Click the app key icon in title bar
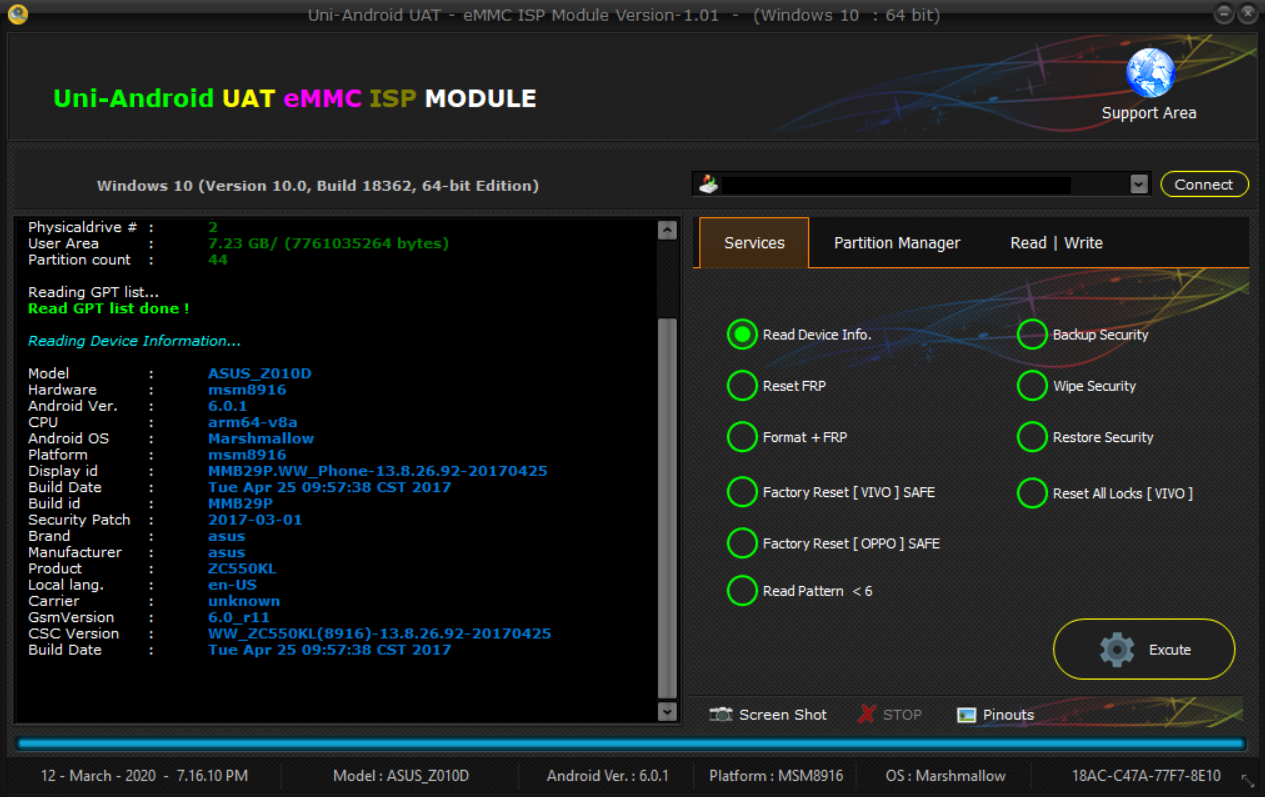 point(17,15)
